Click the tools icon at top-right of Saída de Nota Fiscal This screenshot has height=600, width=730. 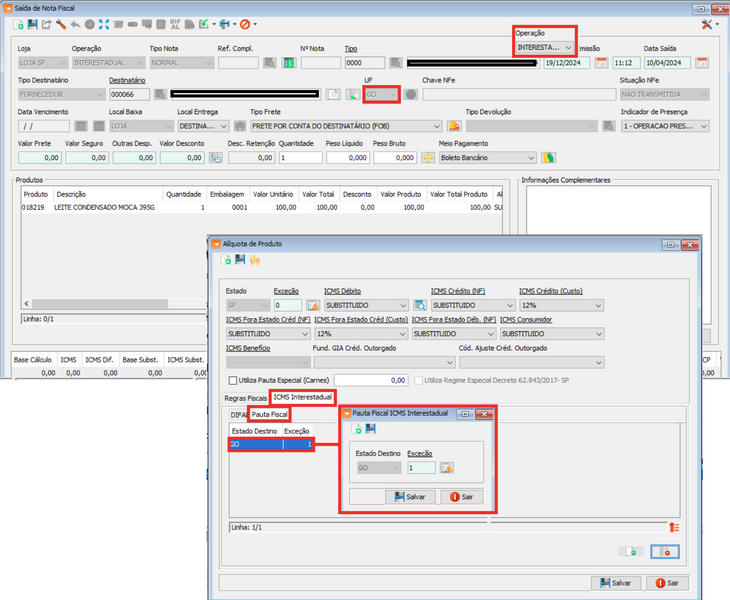pyautogui.click(x=709, y=23)
